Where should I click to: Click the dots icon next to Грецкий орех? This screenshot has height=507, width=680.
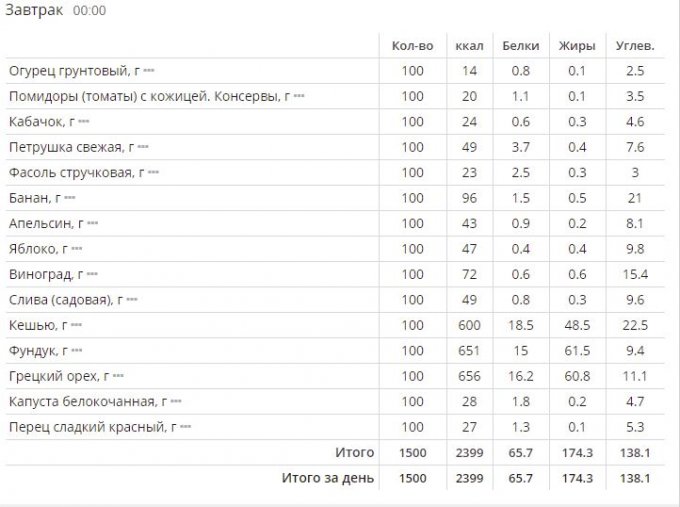118,377
